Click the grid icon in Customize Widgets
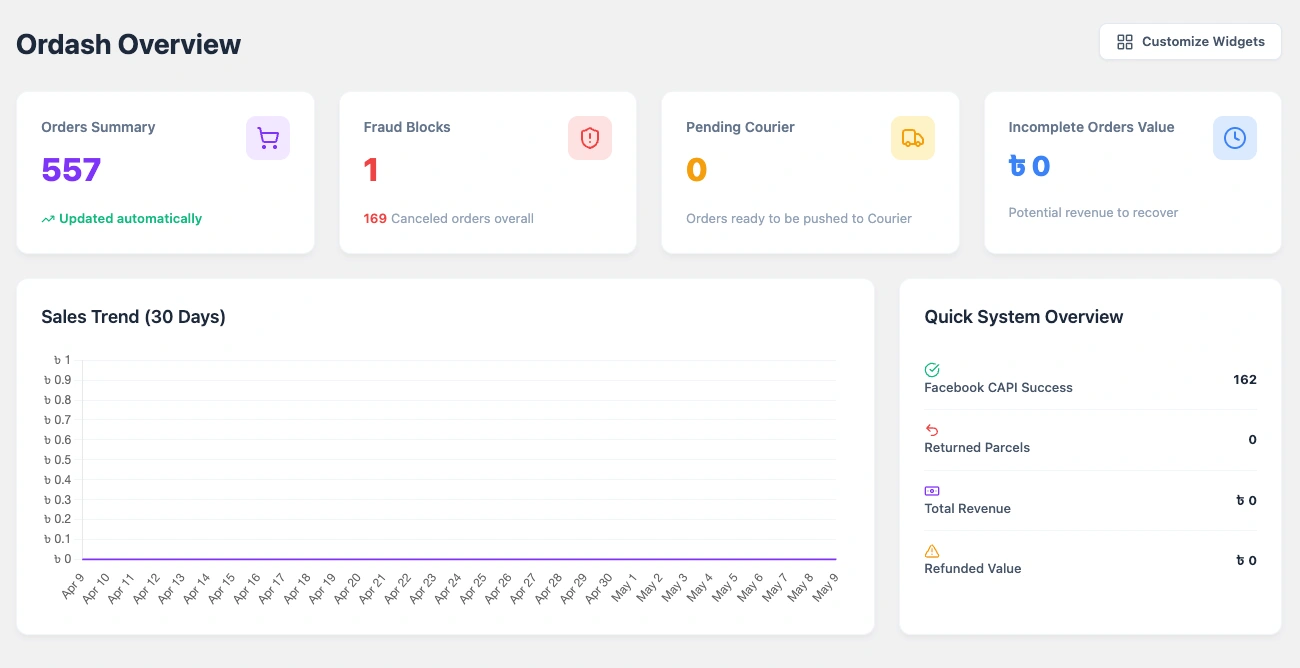The height and width of the screenshot is (668, 1300). tap(1125, 42)
